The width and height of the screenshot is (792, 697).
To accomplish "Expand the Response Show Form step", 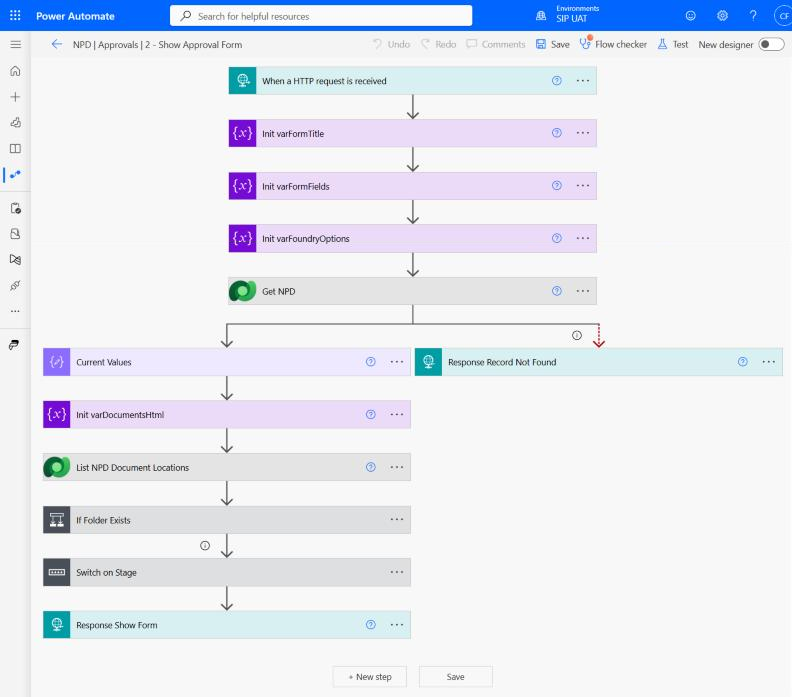I will 227,625.
